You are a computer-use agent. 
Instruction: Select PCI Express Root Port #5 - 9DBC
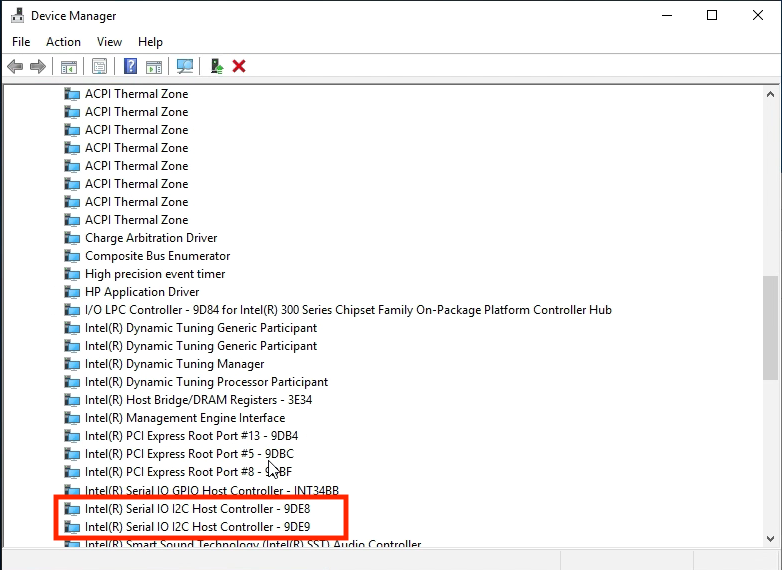click(190, 454)
